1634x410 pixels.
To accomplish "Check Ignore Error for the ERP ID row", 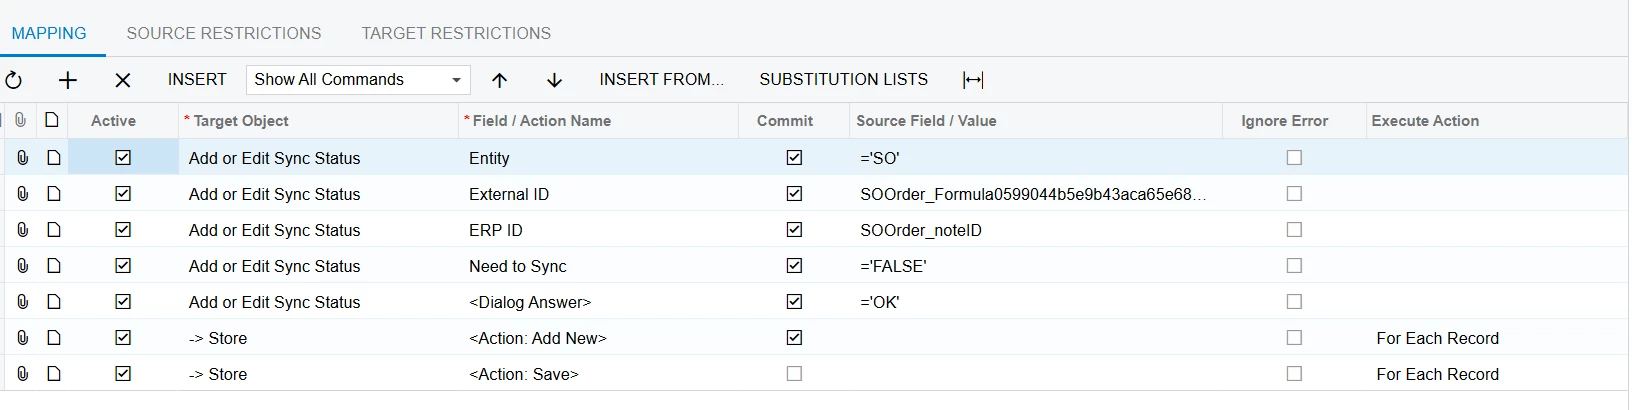I will point(1294,230).
